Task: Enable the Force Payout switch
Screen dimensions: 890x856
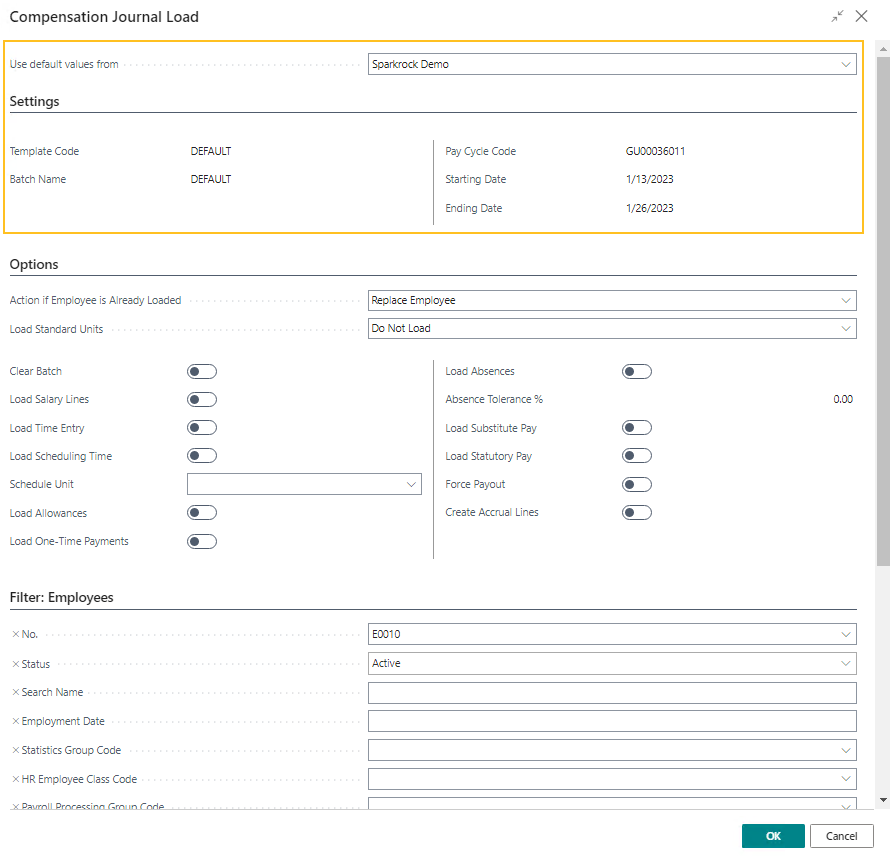Action: coord(636,484)
